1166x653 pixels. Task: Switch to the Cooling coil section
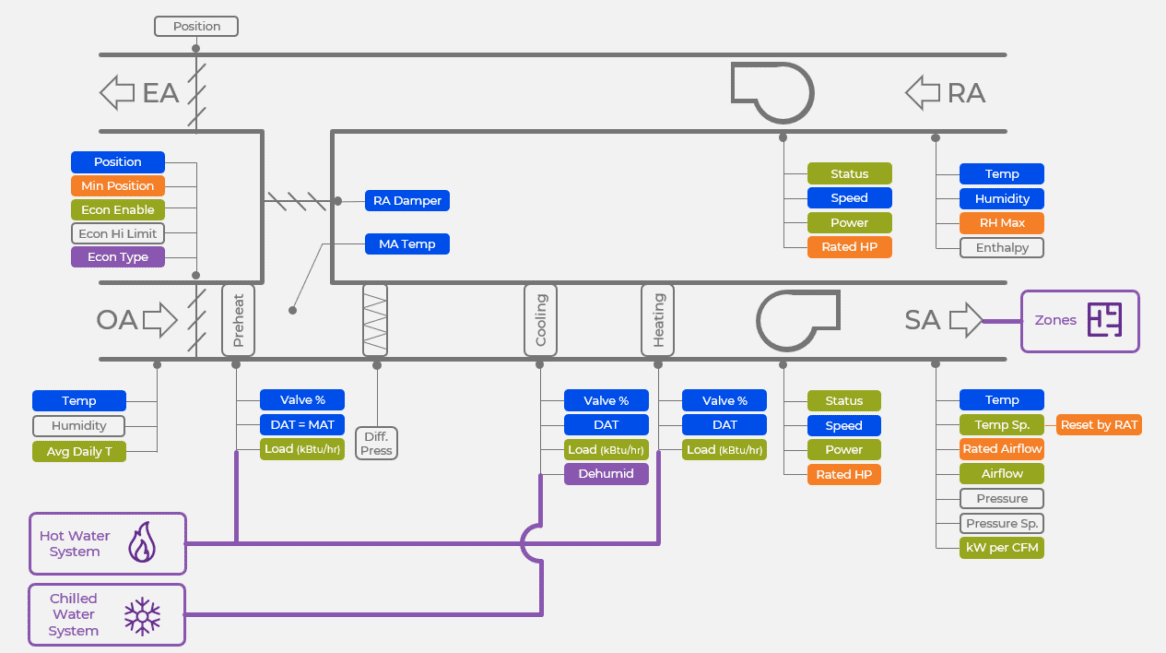[x=540, y=320]
